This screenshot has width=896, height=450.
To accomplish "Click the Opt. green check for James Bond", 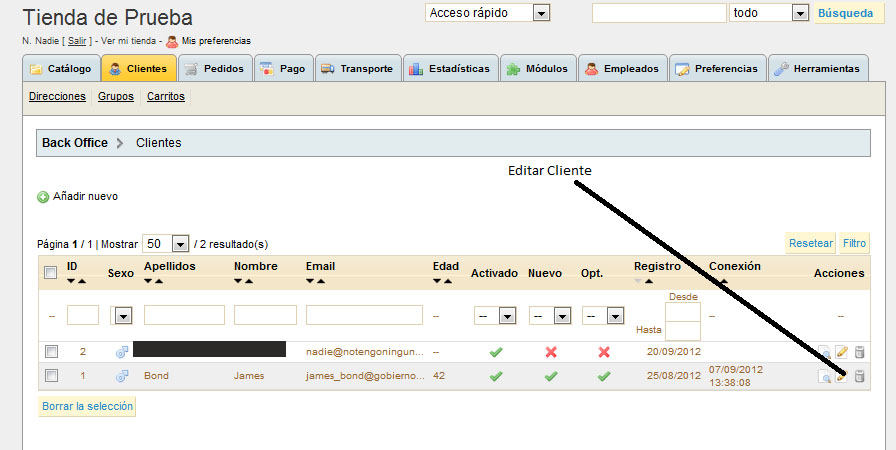I will click(603, 376).
